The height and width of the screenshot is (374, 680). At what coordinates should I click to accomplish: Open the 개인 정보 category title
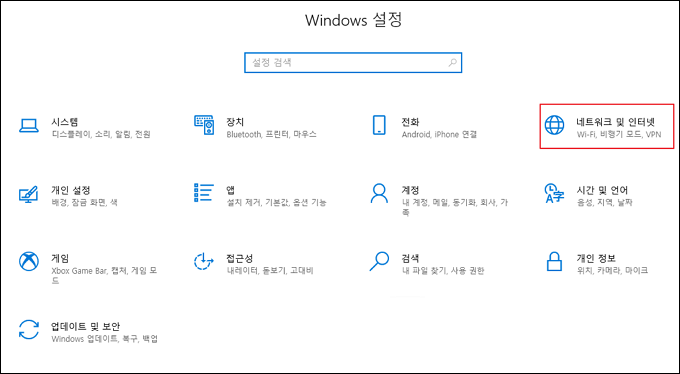pyautogui.click(x=596, y=258)
